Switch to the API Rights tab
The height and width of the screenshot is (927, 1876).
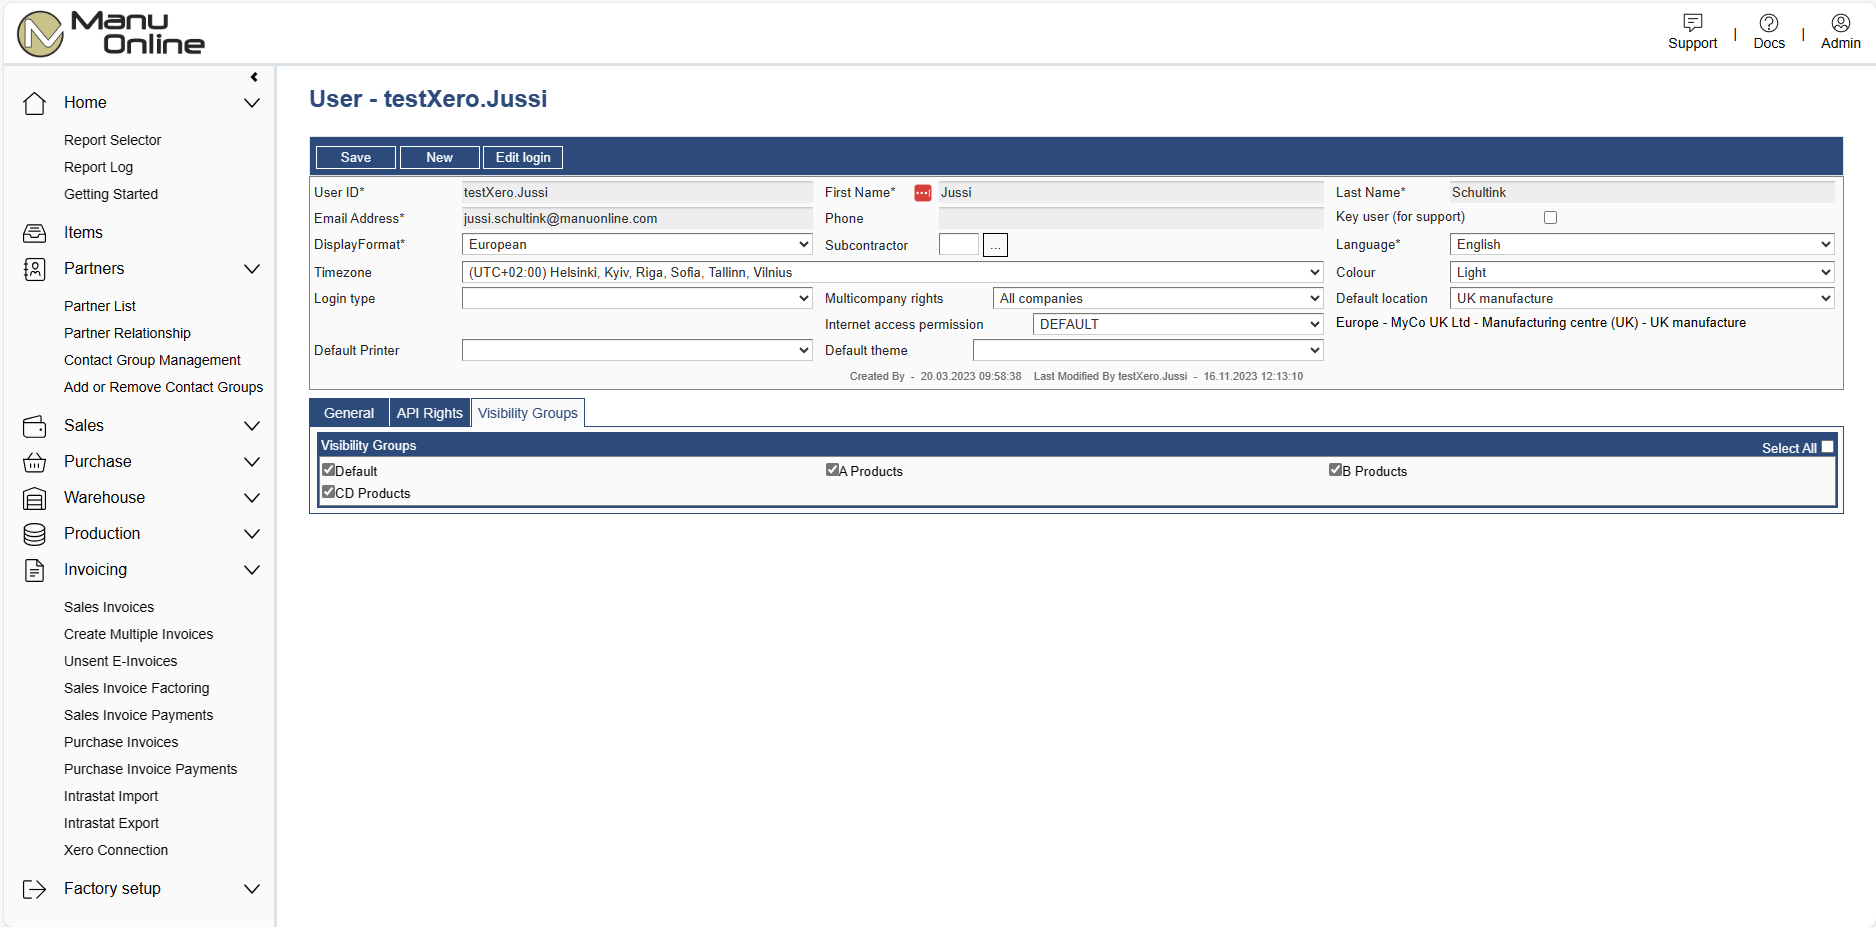click(x=429, y=413)
